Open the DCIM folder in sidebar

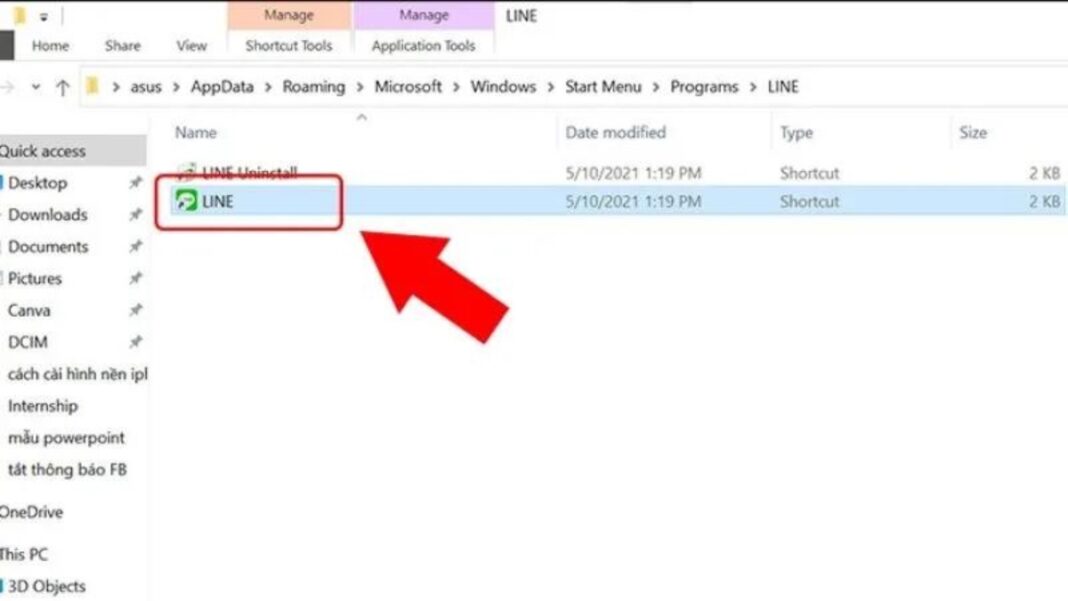[x=27, y=342]
